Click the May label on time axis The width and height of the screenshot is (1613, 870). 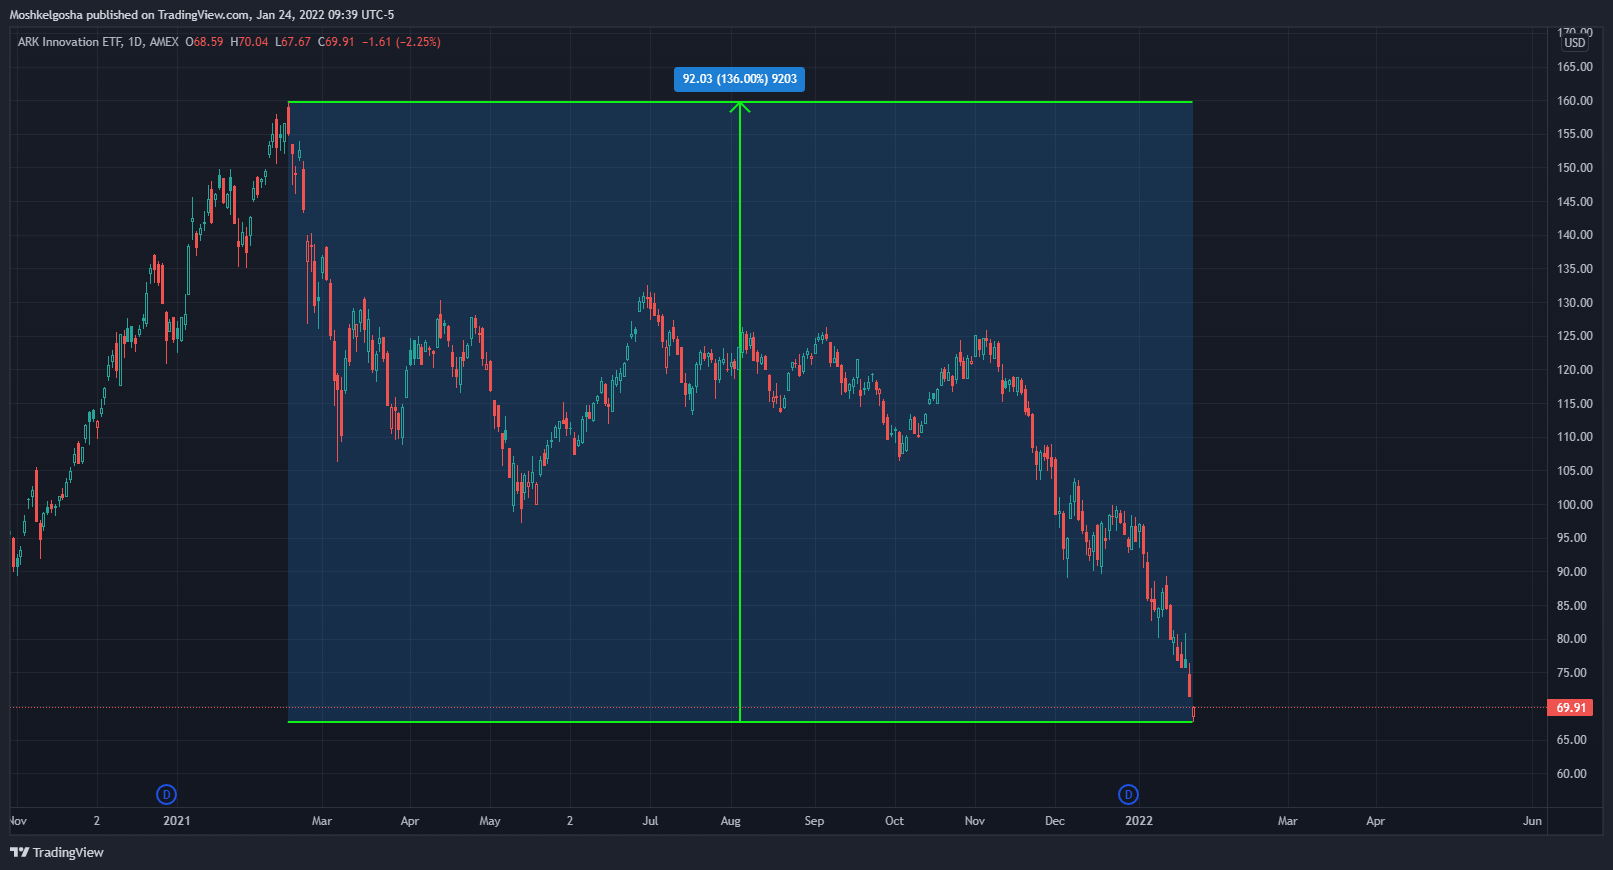click(490, 821)
